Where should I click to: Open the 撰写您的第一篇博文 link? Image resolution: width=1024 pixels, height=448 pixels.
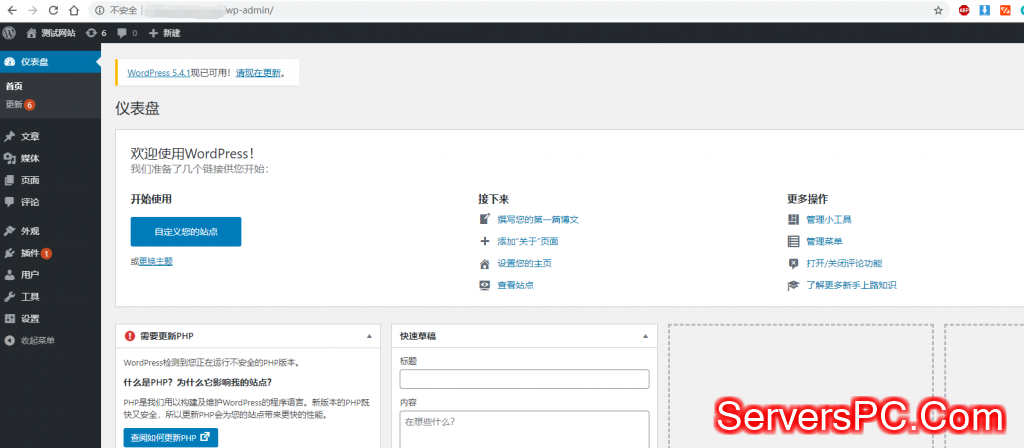point(538,219)
